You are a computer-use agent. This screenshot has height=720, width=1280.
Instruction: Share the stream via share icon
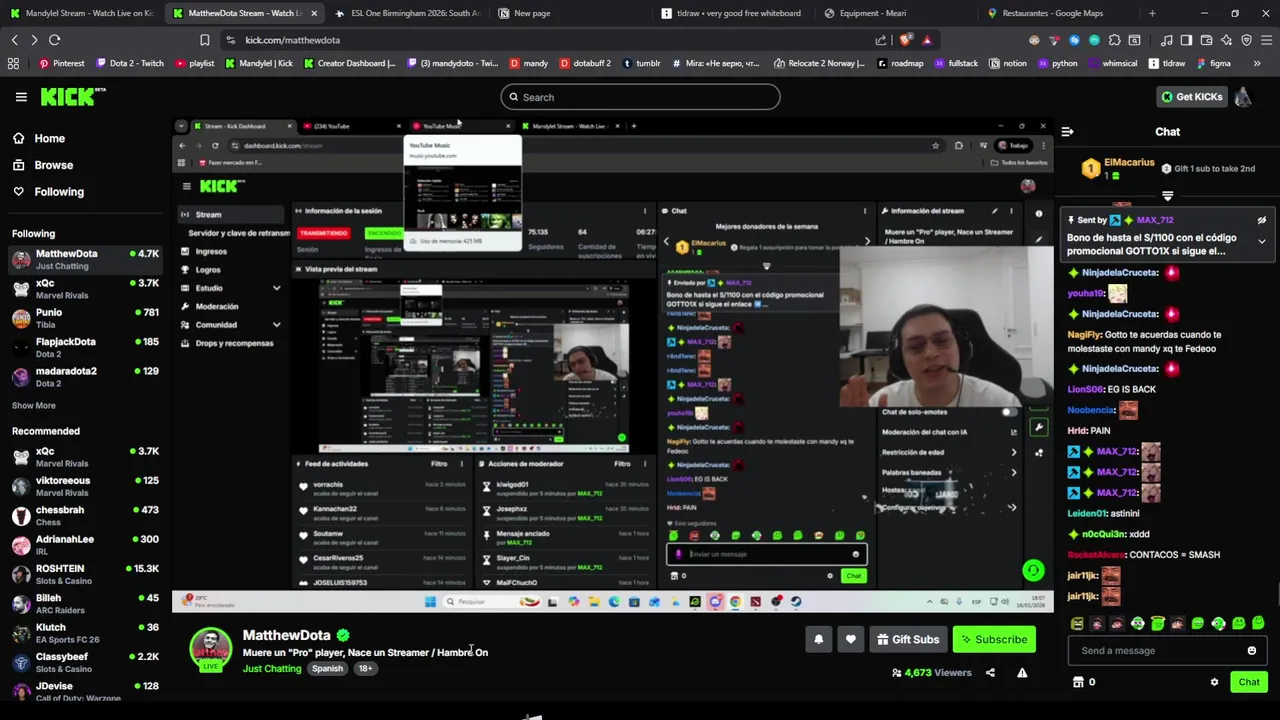[x=990, y=673]
